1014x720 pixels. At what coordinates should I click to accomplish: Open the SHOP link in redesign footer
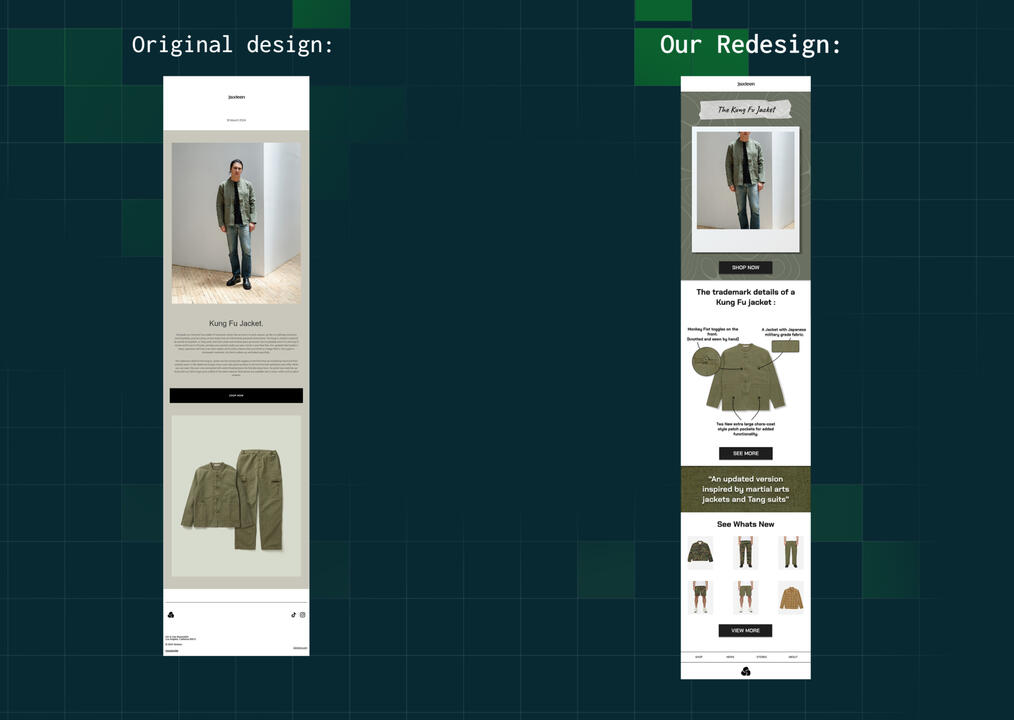point(698,657)
